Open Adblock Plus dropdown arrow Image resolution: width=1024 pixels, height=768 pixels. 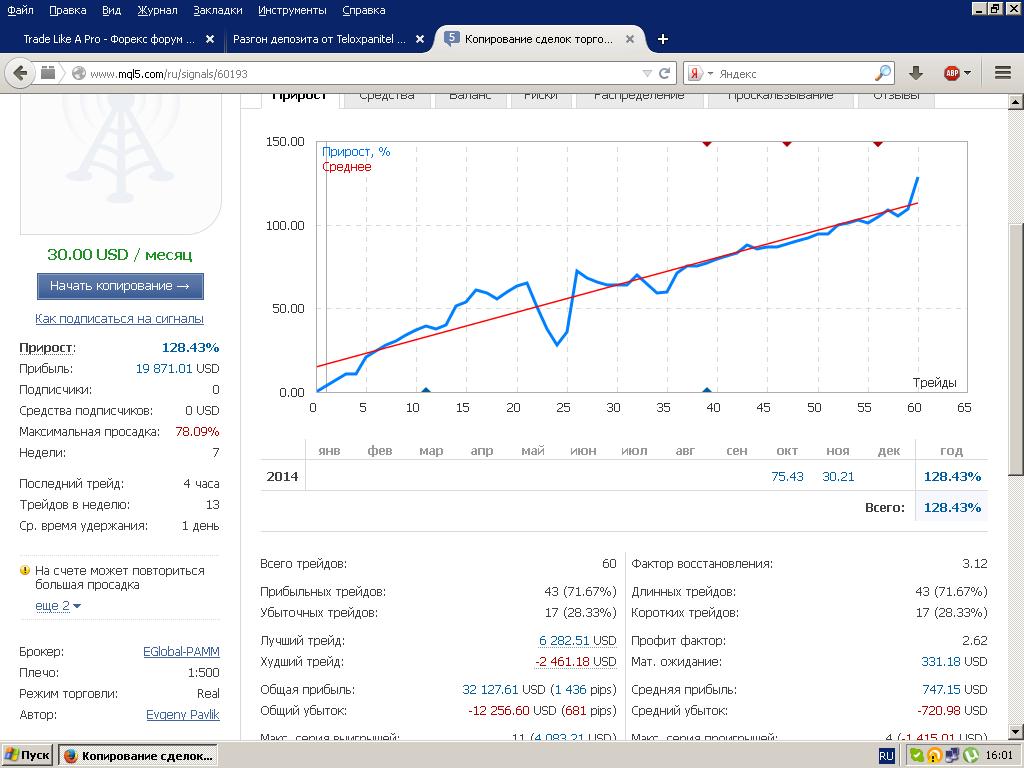pyautogui.click(x=967, y=73)
